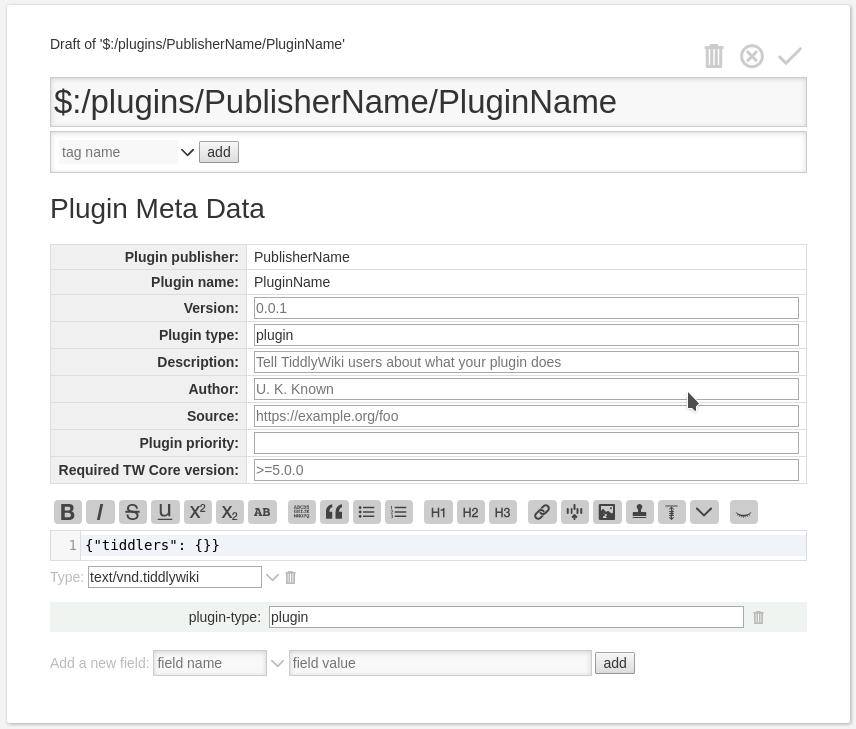The height and width of the screenshot is (729, 856).
Task: Insert a picture from the toolbar
Action: tap(607, 512)
